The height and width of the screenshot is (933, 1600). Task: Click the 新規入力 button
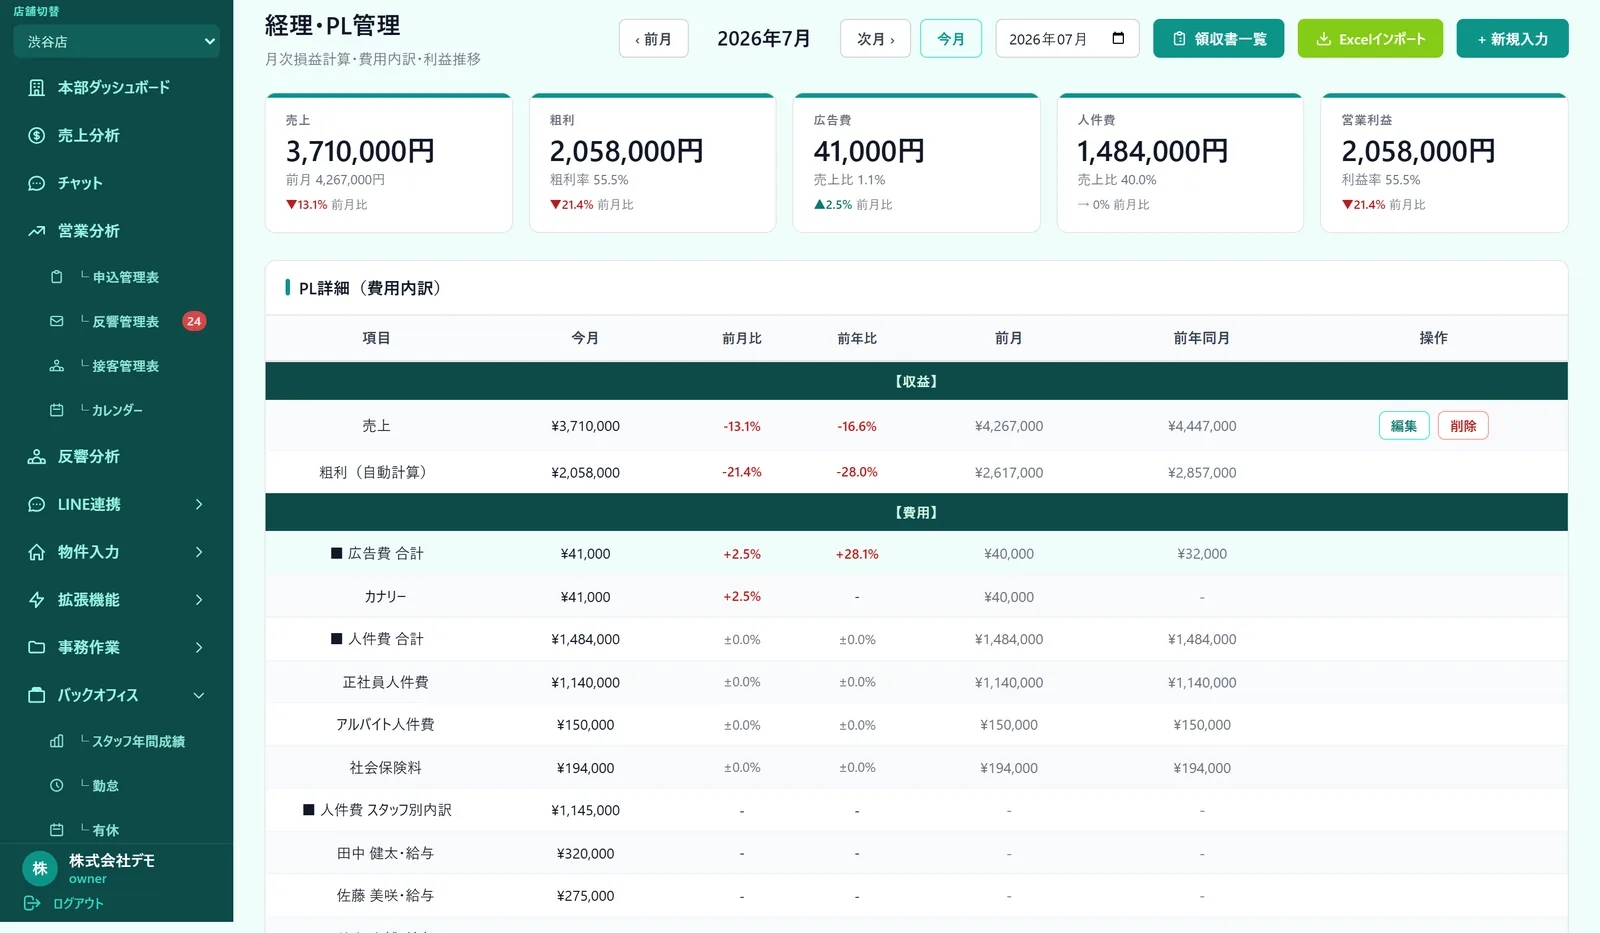coord(1512,39)
